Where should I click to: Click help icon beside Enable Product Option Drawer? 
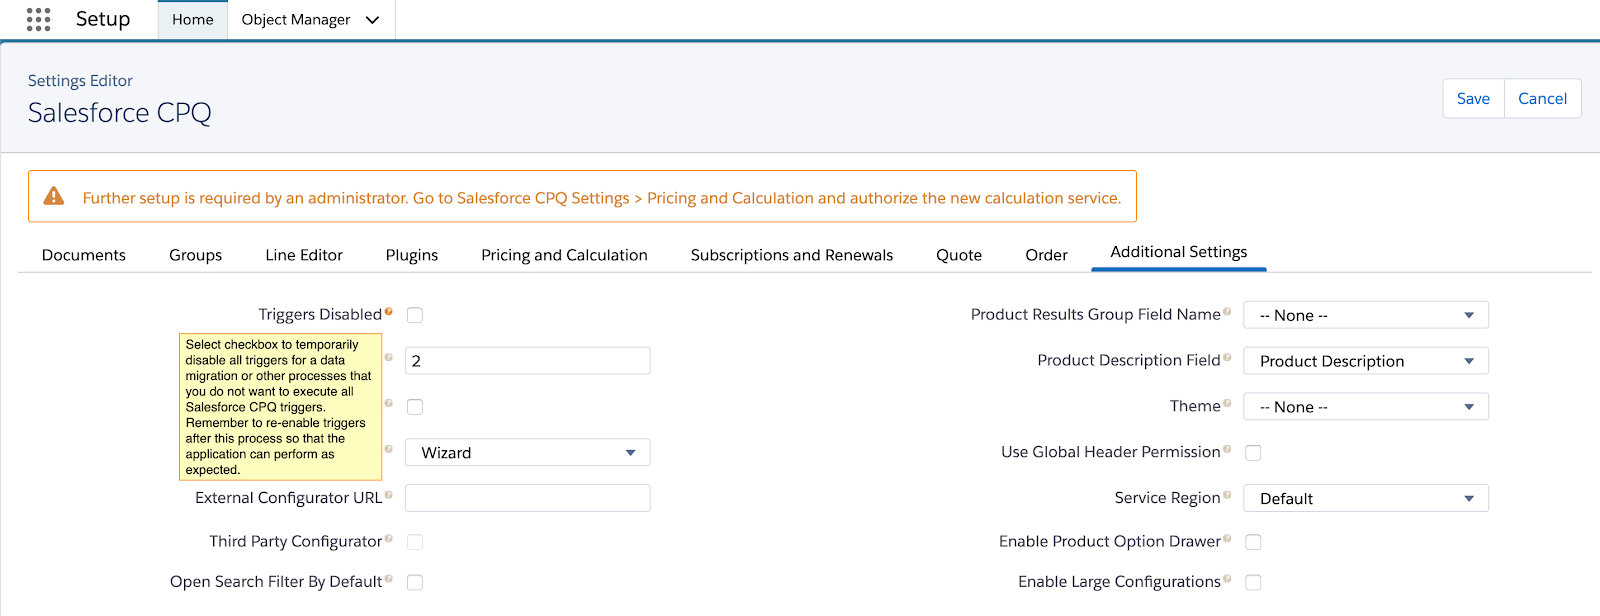tap(1227, 539)
